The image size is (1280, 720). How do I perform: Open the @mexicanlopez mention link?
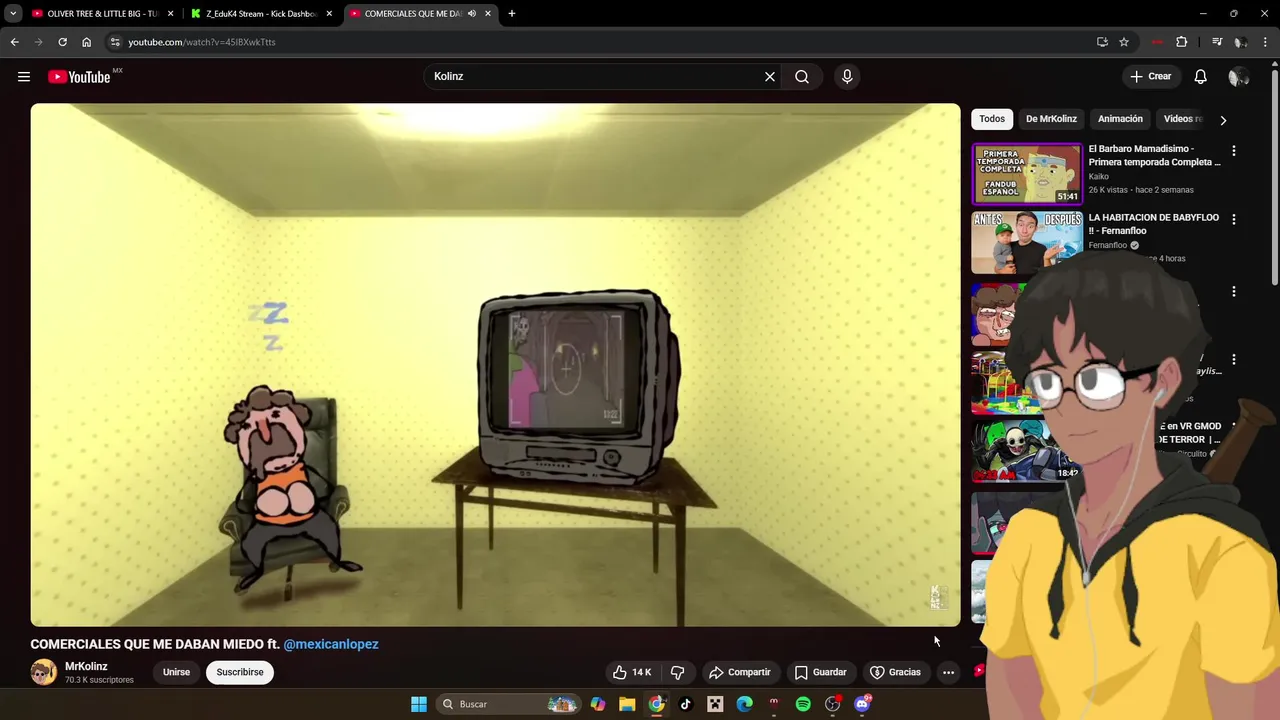pyautogui.click(x=331, y=644)
